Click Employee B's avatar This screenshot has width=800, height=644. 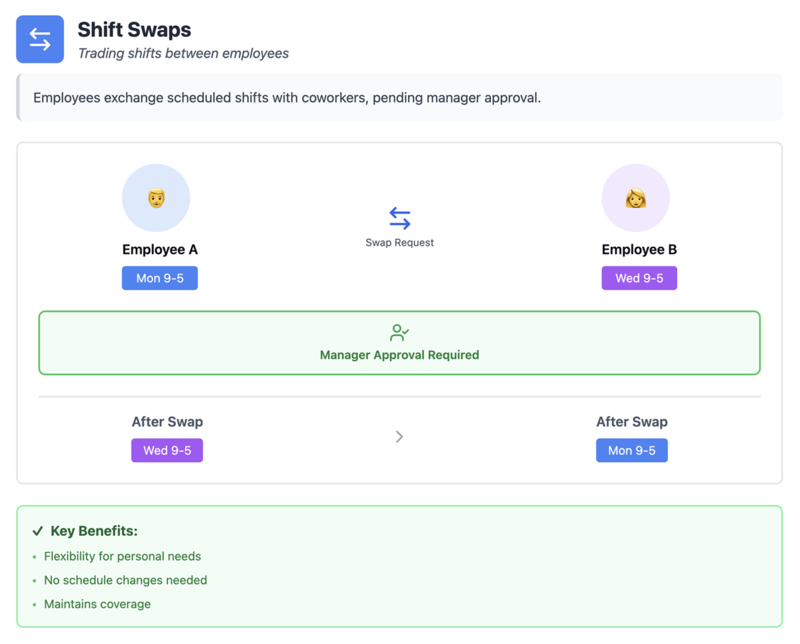tap(638, 197)
